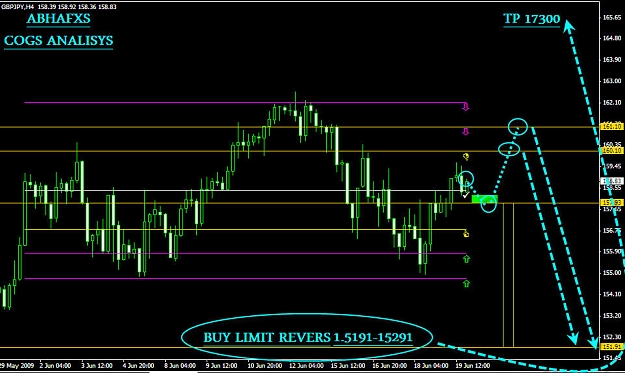
Task: Click the white current price tag 158.83
Action: 612,181
